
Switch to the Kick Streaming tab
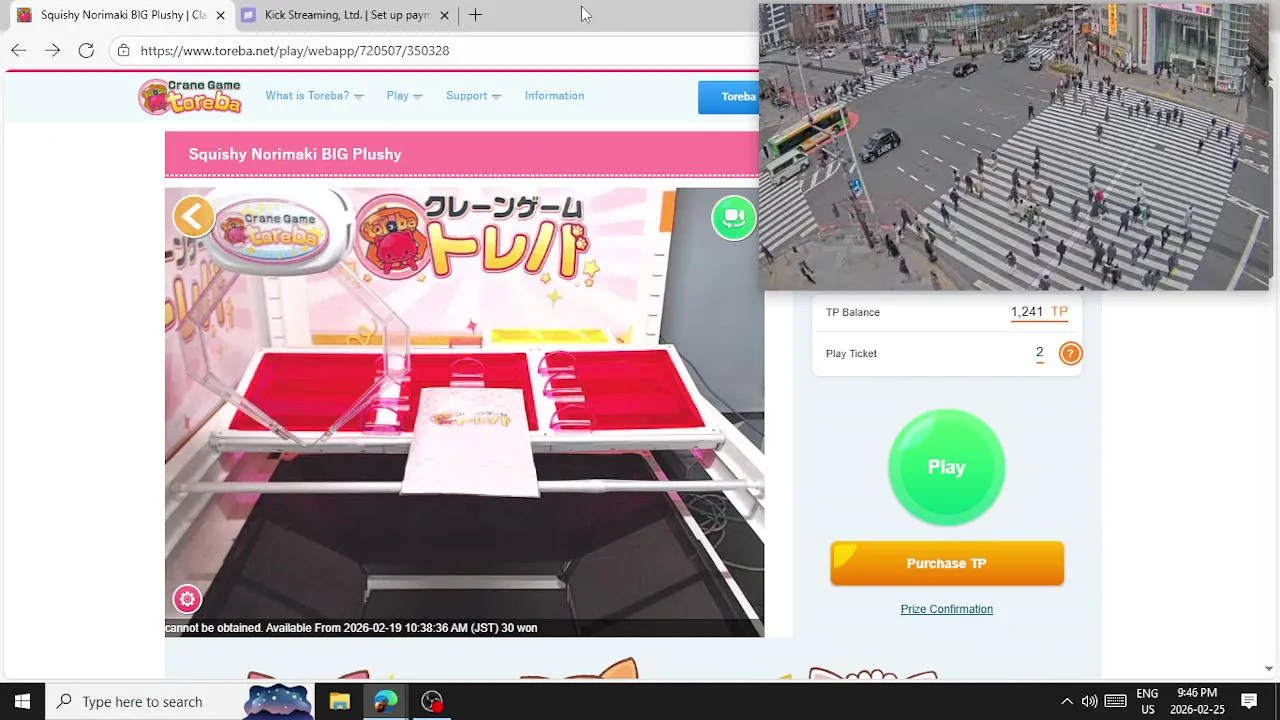346,15
